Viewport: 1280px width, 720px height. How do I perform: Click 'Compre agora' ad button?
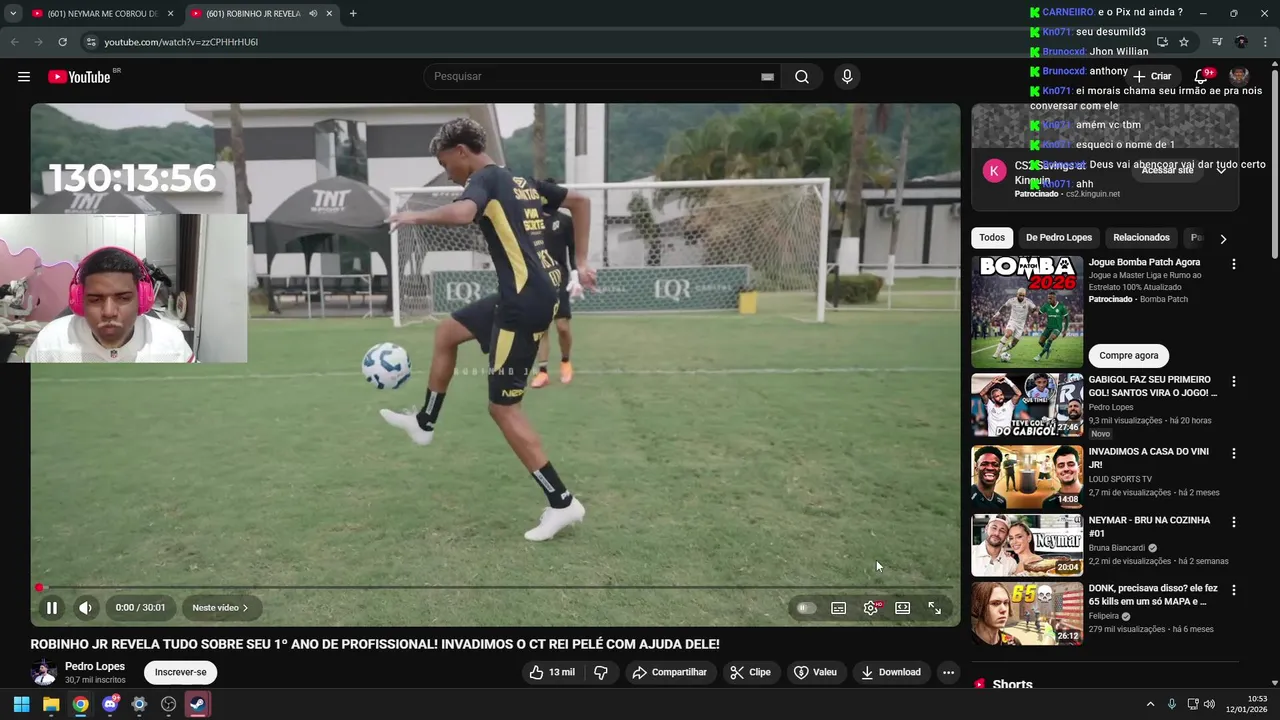click(x=1129, y=355)
